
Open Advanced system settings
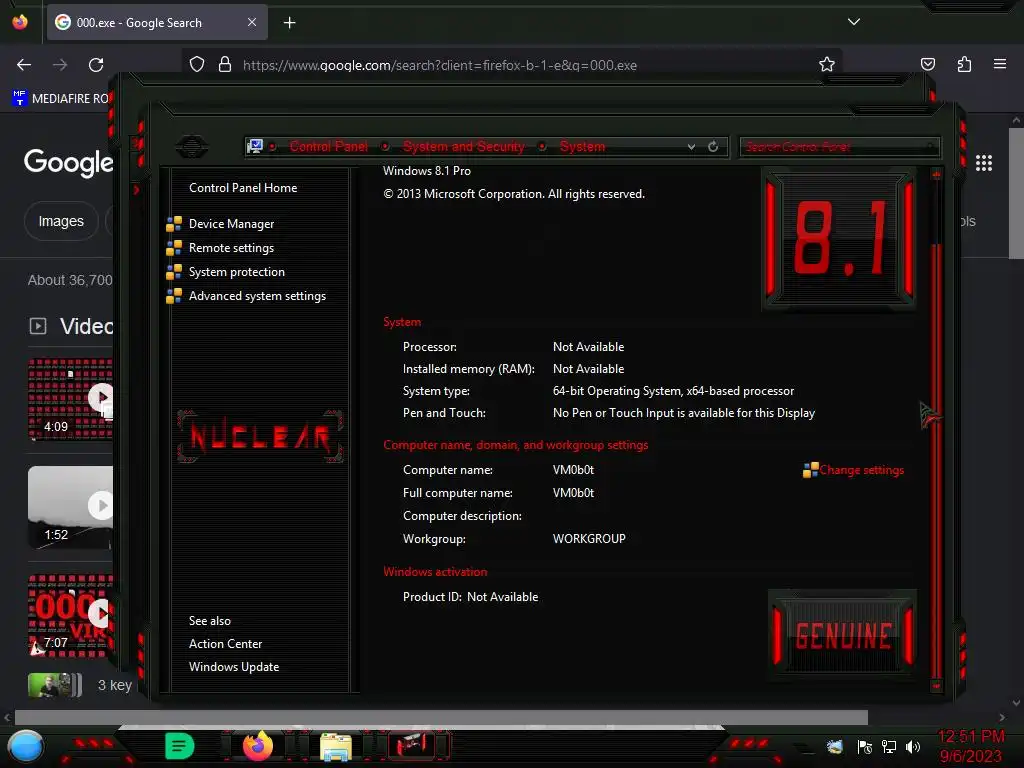(257, 296)
